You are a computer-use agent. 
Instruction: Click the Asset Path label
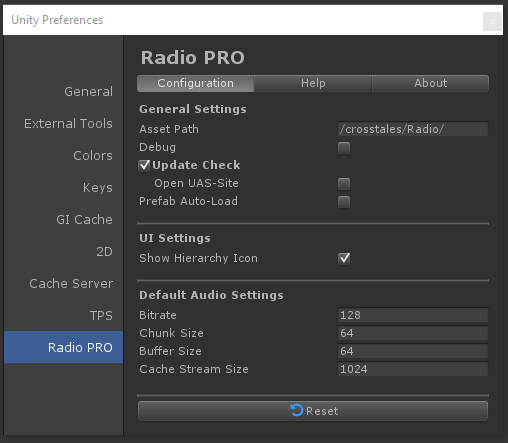(169, 129)
